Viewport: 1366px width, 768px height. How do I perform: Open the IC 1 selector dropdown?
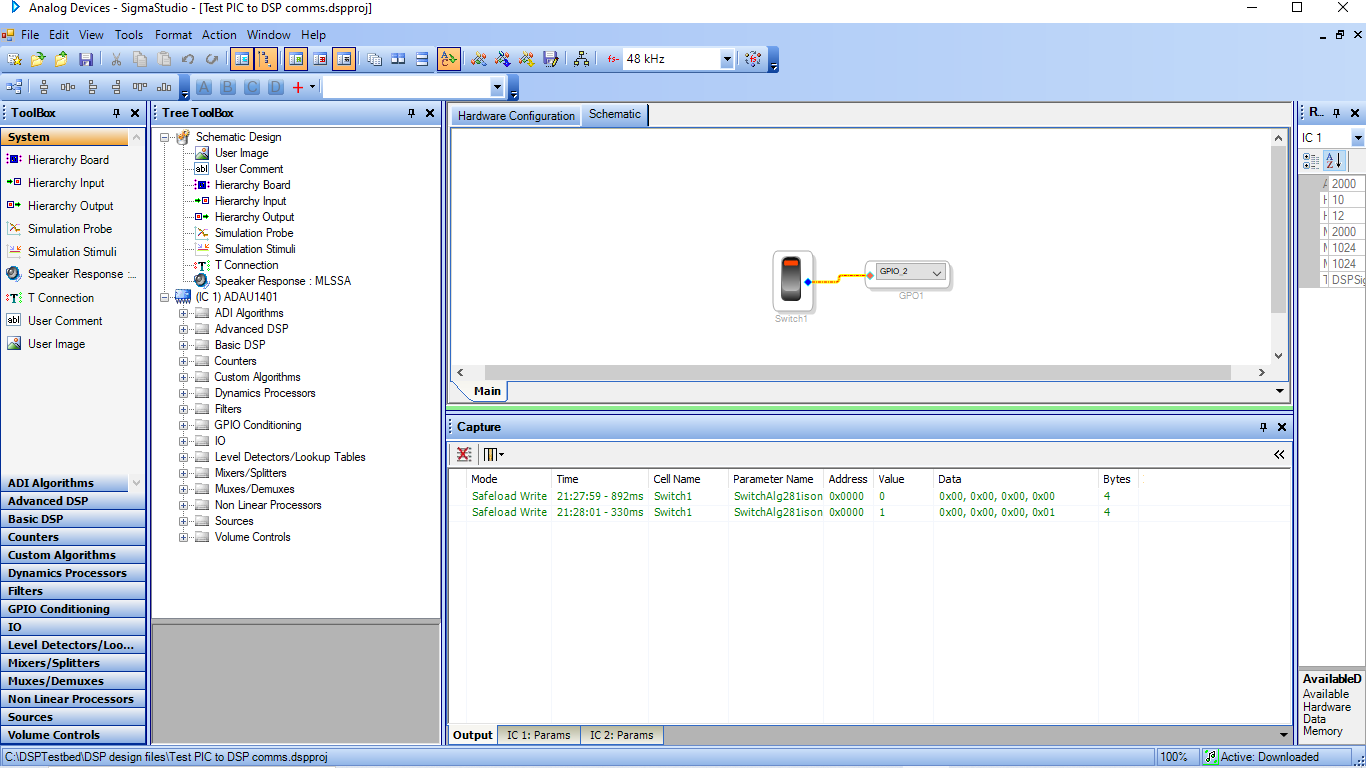pos(1357,137)
